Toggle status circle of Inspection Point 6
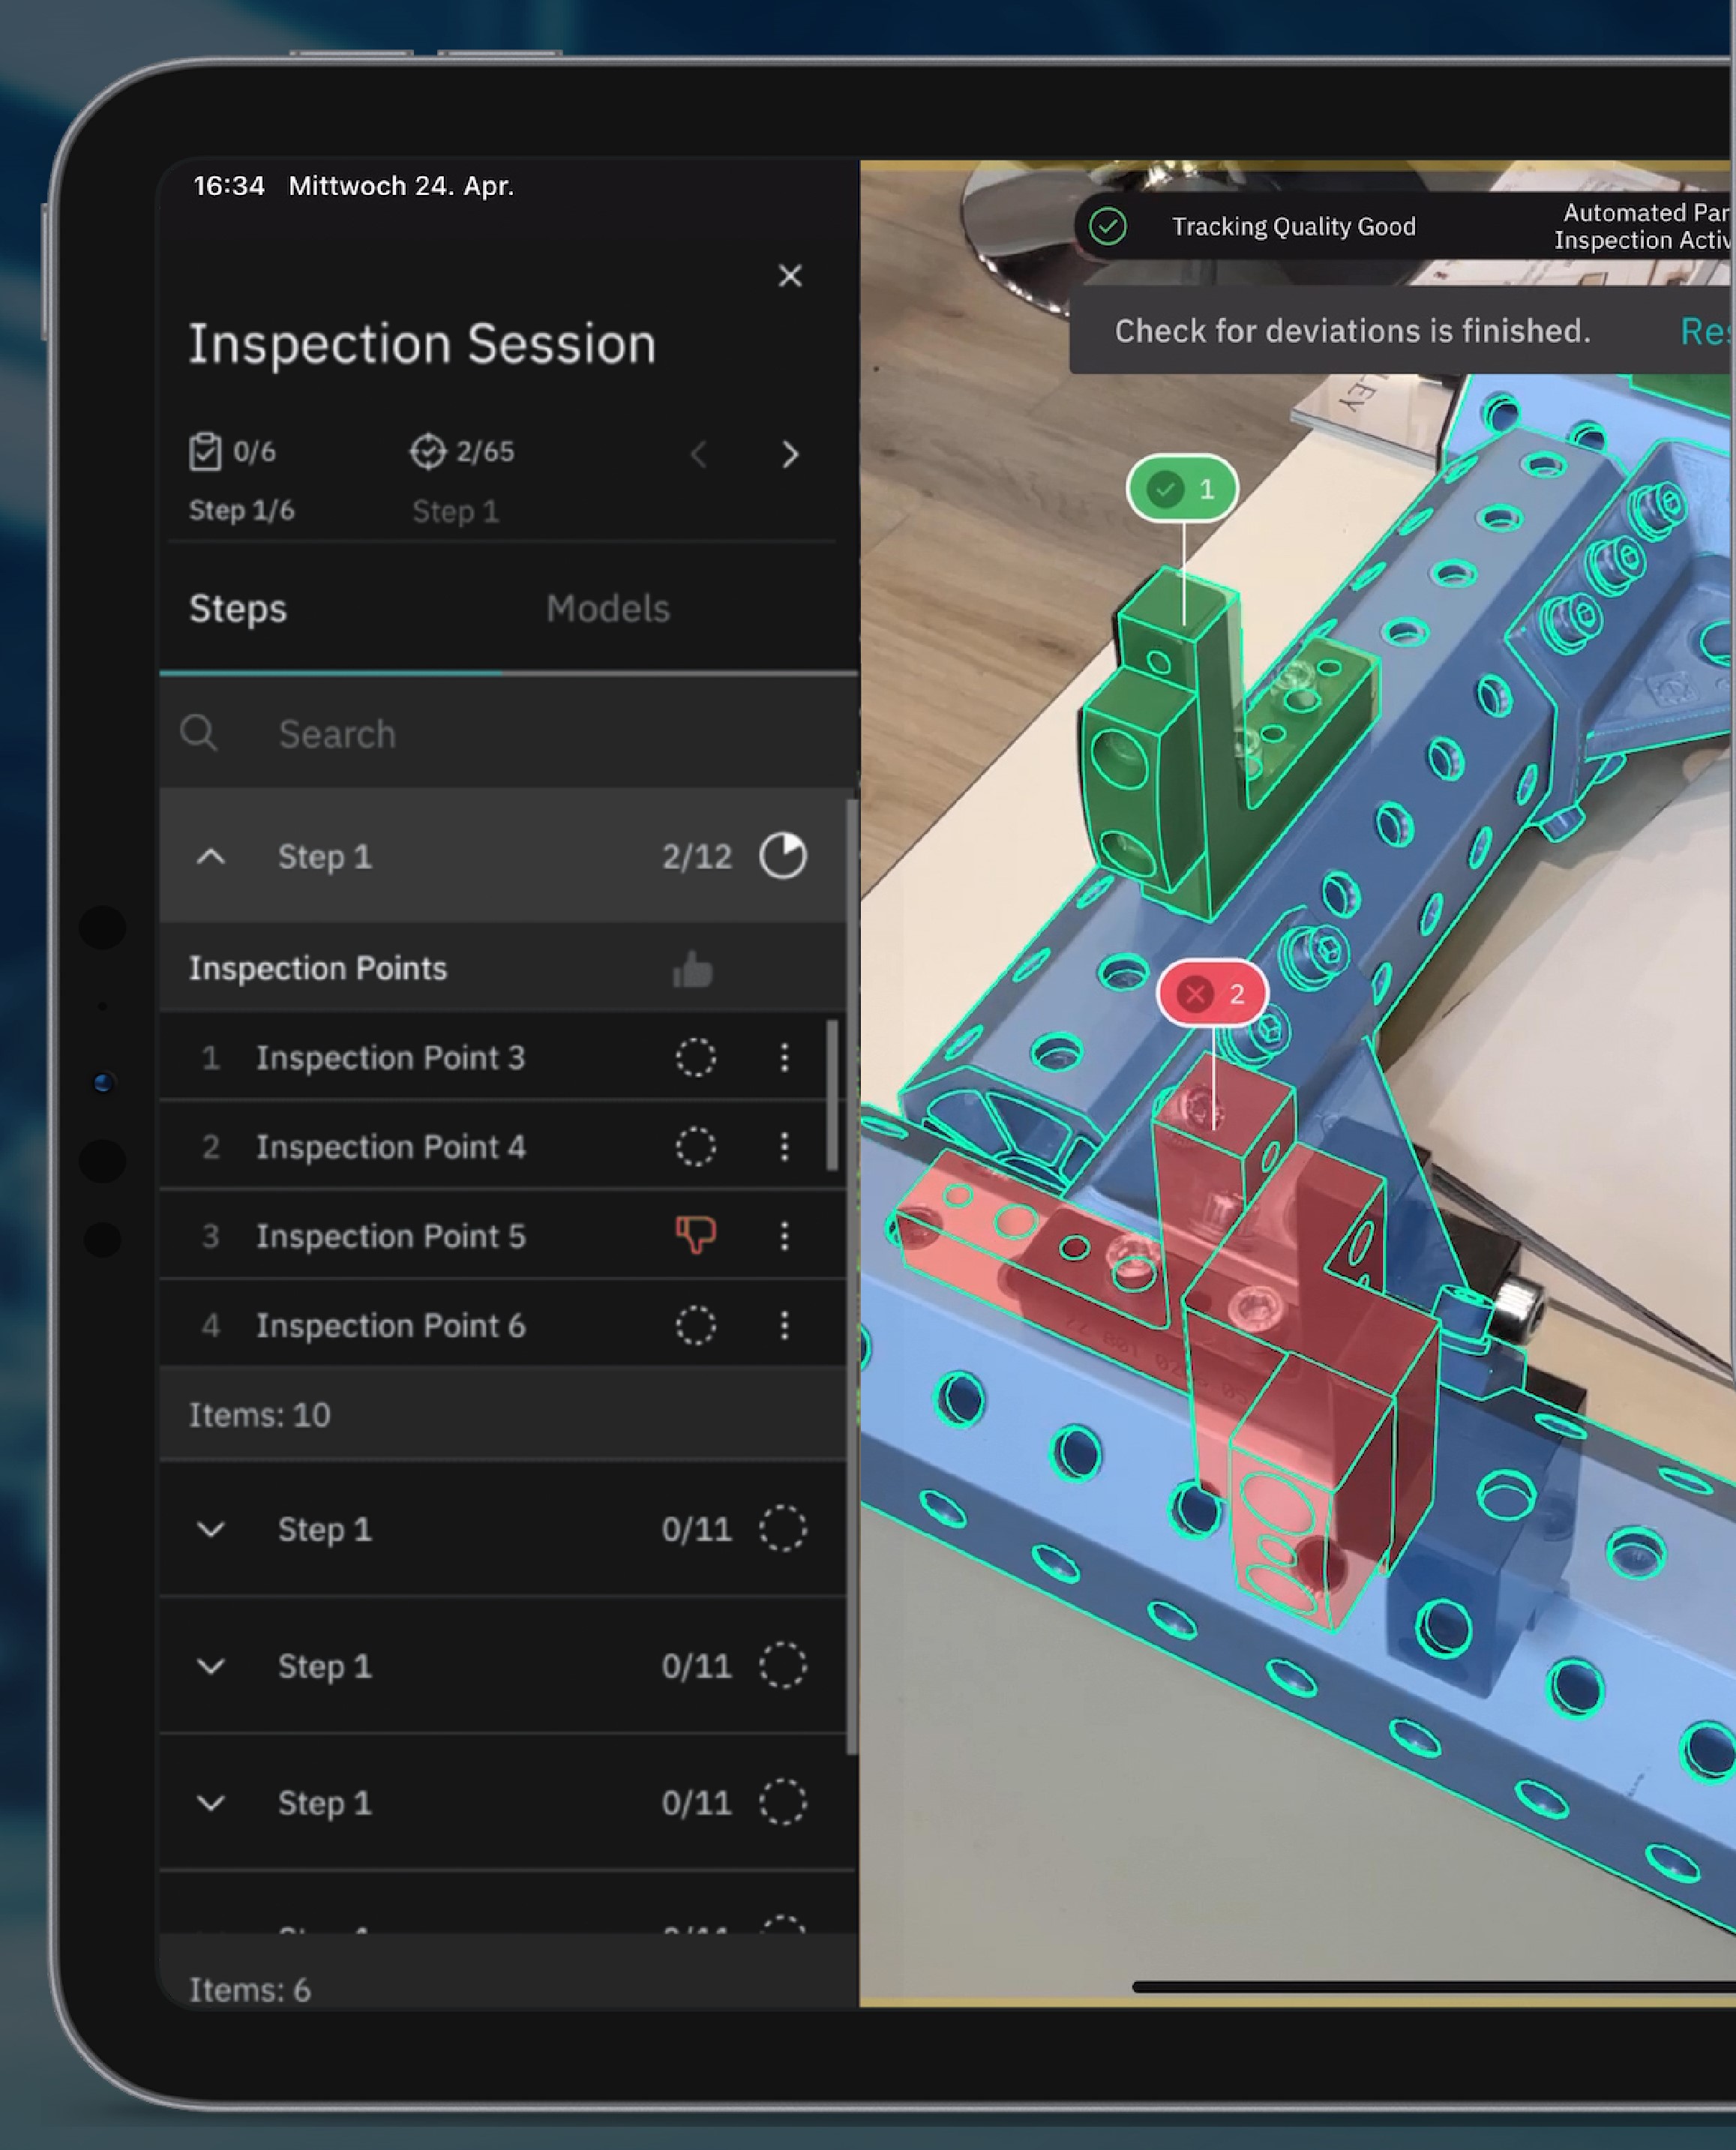Screen dimensions: 1736x2150 coord(696,1325)
